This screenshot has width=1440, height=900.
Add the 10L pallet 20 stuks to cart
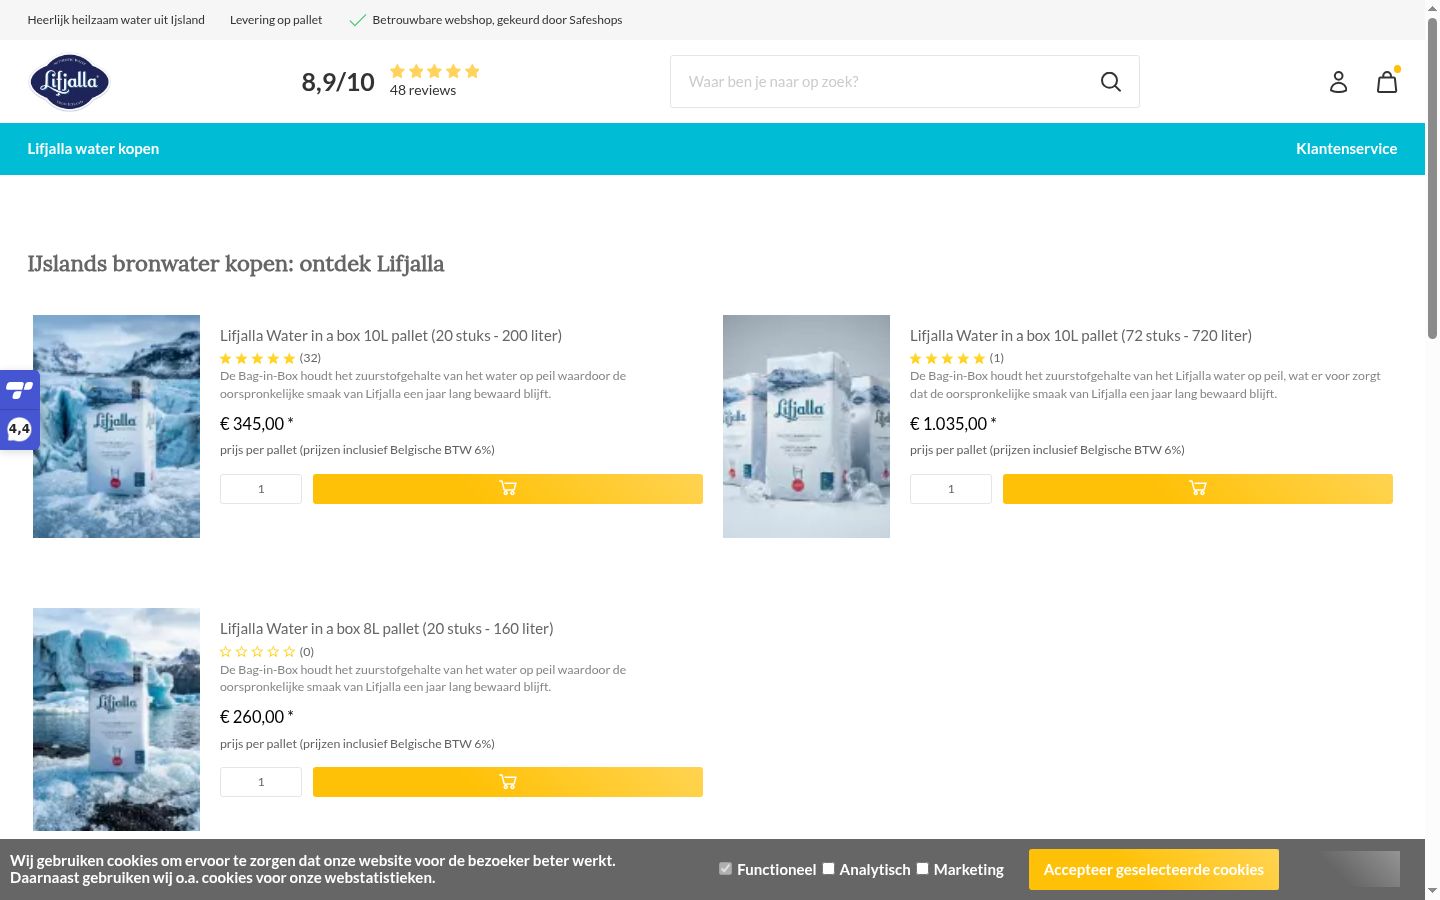click(x=508, y=489)
